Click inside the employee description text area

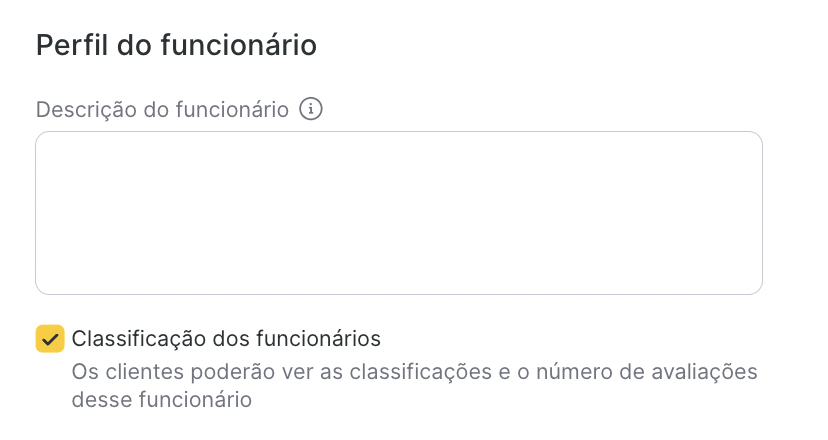pos(398,213)
